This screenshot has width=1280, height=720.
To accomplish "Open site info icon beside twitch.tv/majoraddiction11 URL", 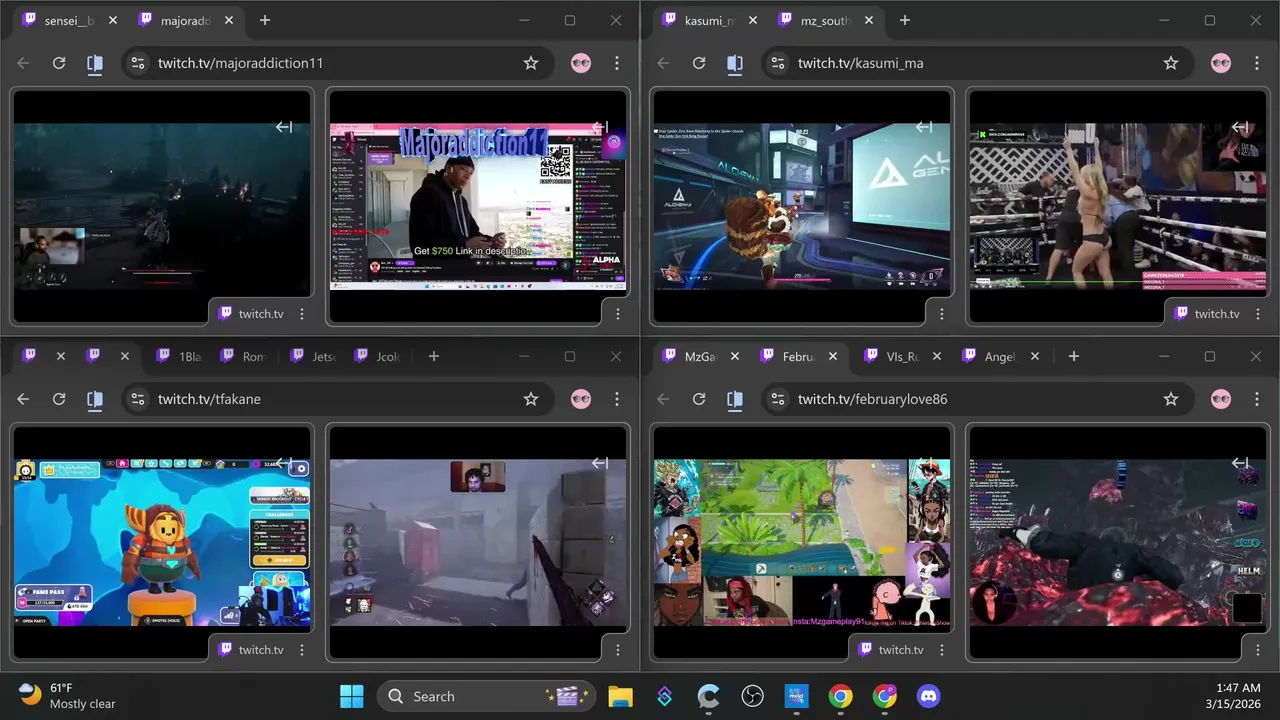I will 138,63.
